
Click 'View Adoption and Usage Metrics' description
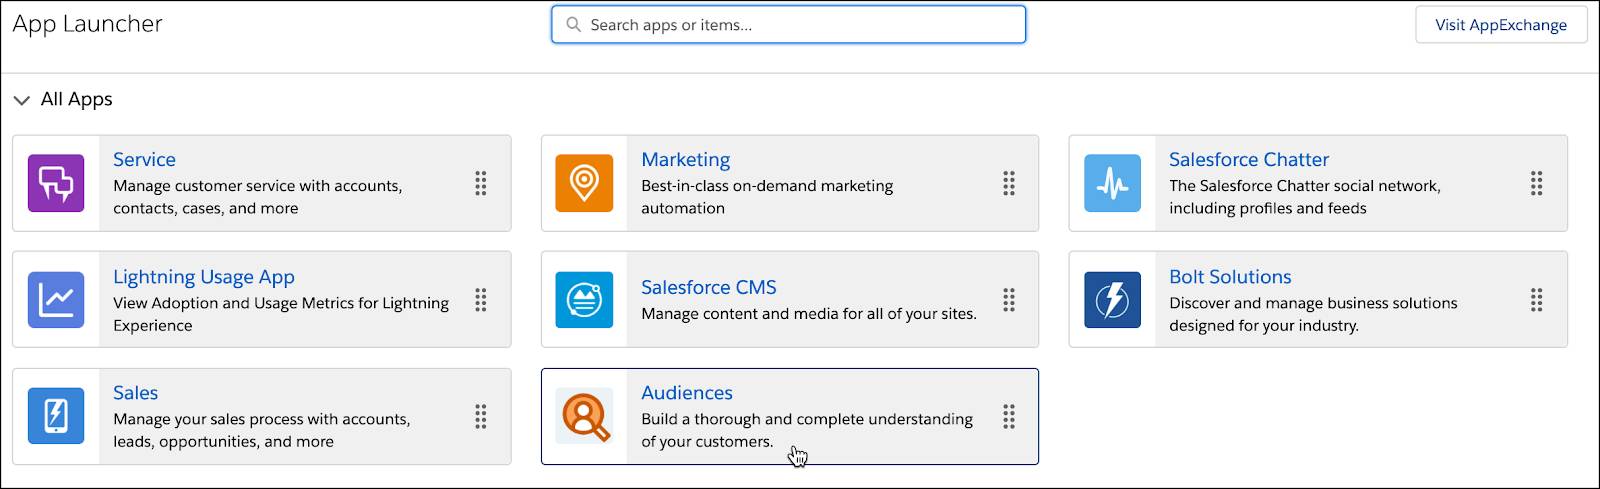click(x=281, y=314)
